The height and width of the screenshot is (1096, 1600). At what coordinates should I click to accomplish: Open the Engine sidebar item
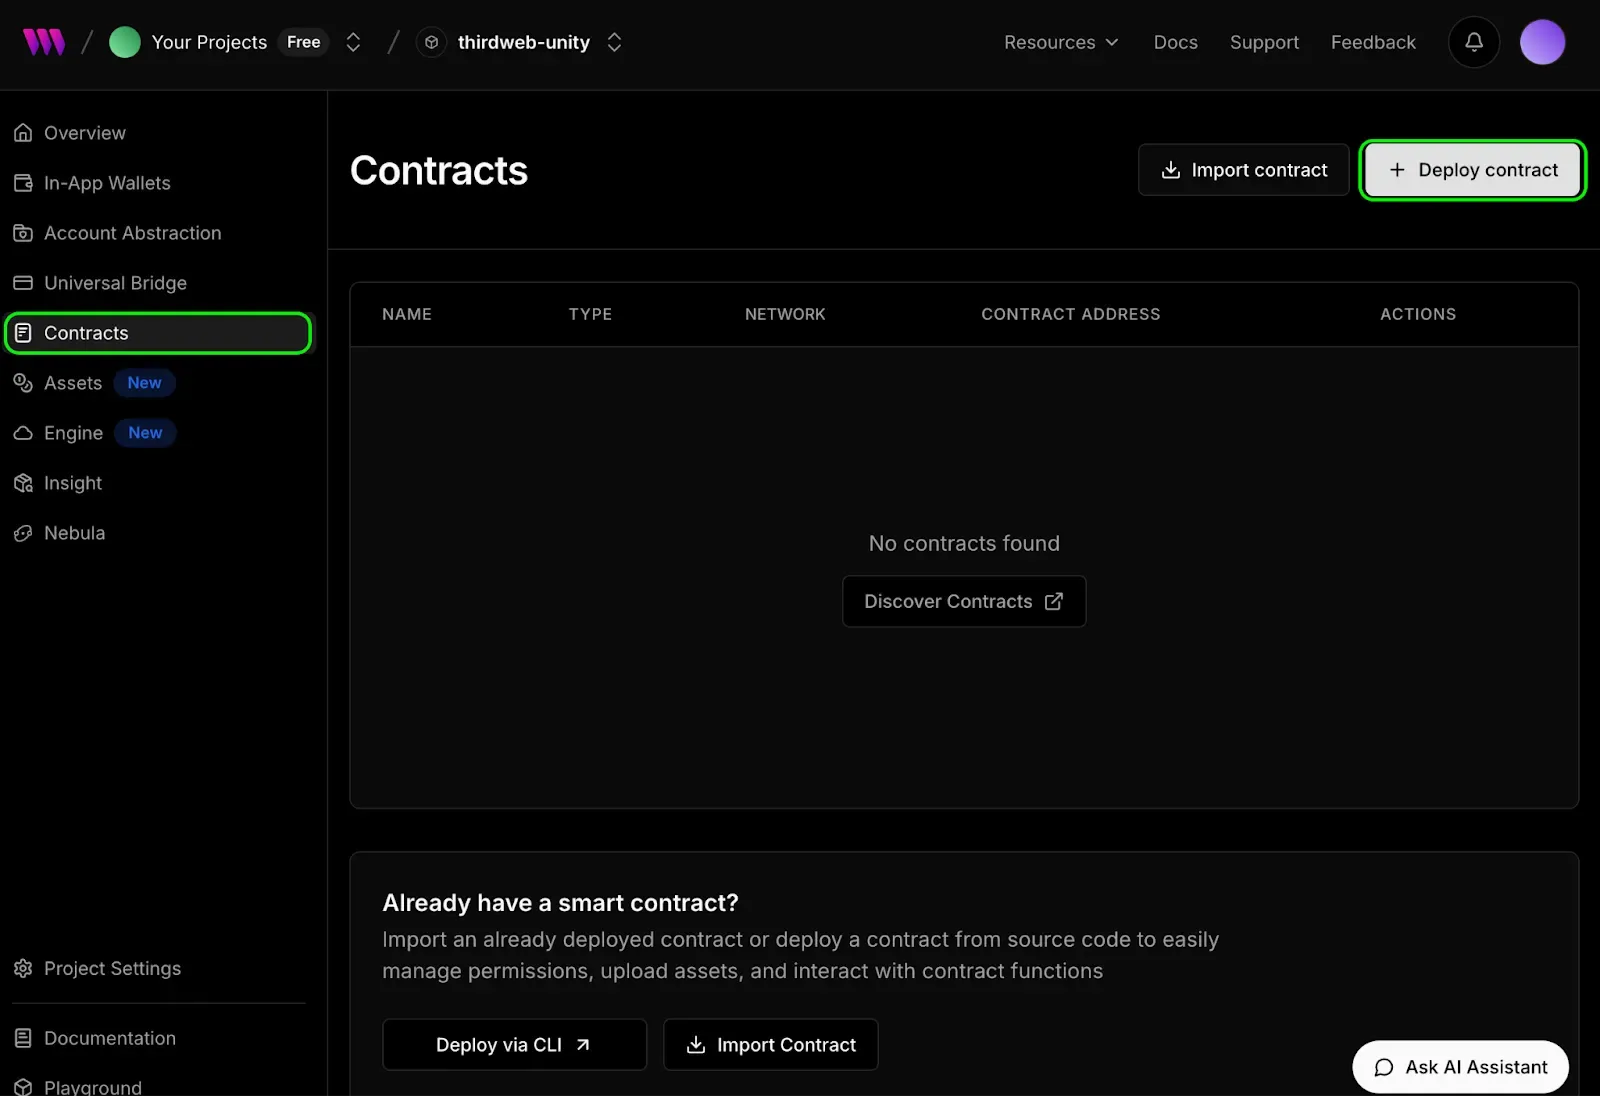[74, 433]
